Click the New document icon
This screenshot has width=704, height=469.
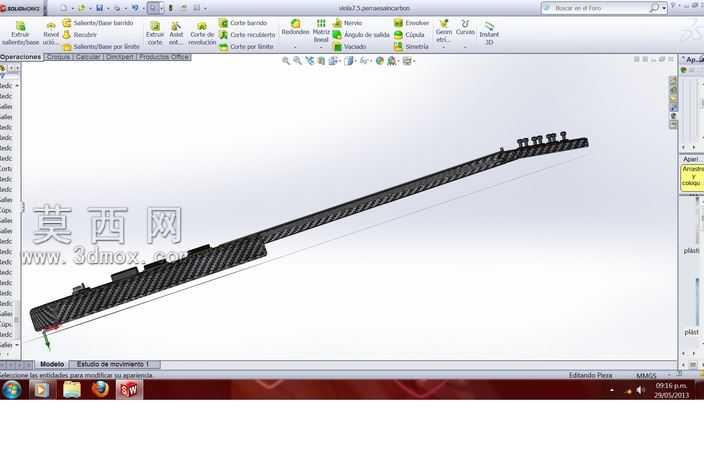pyautogui.click(x=64, y=8)
